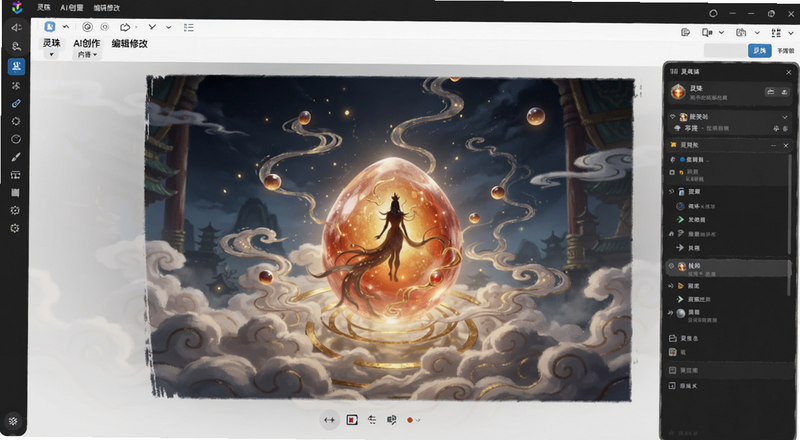The width and height of the screenshot is (800, 440).
Task: Click the grid arrangement icon in the top-right toolbar
Action: (776, 33)
